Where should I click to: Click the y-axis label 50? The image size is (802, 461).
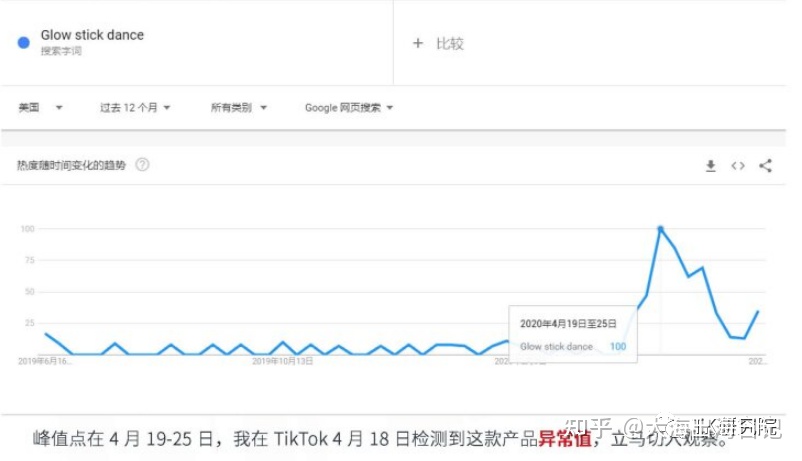(x=30, y=292)
